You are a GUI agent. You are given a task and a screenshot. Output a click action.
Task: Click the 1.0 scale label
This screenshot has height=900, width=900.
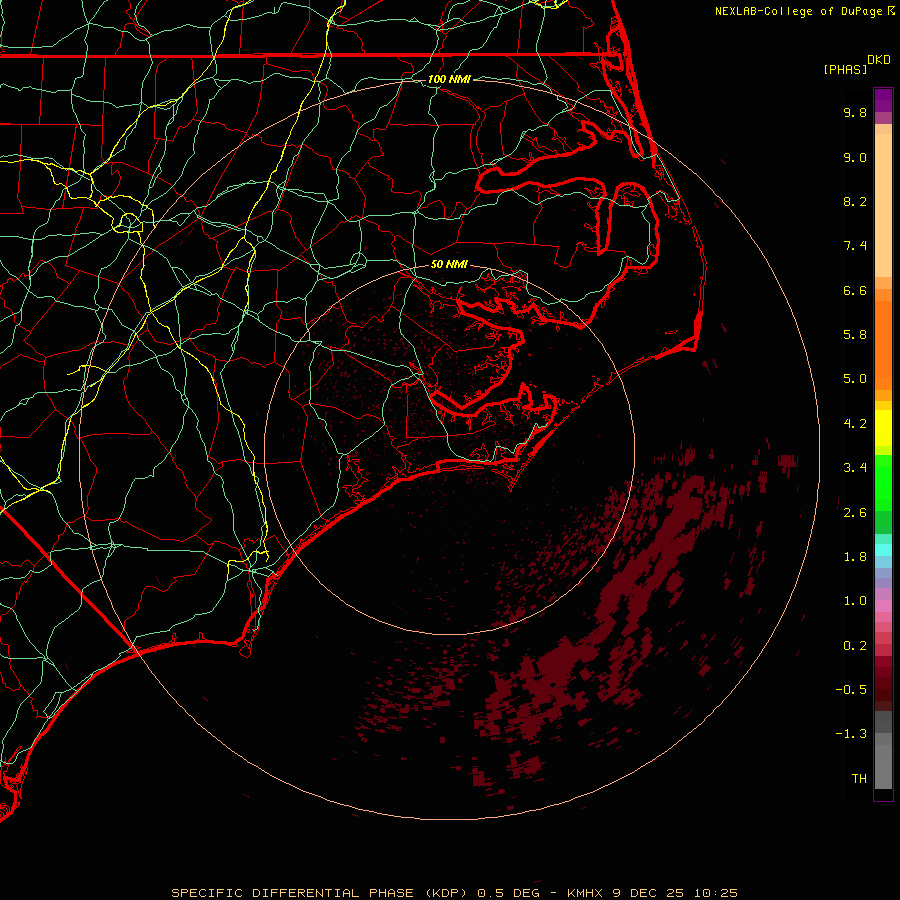pyautogui.click(x=855, y=601)
